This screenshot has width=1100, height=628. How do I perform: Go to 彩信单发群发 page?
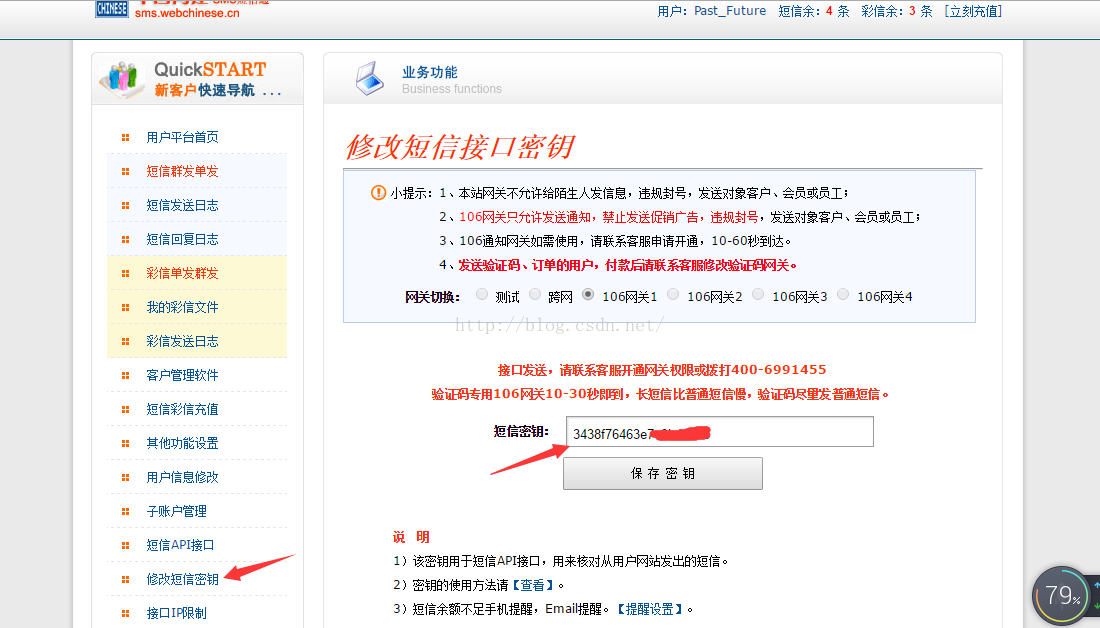pyautogui.click(x=182, y=274)
